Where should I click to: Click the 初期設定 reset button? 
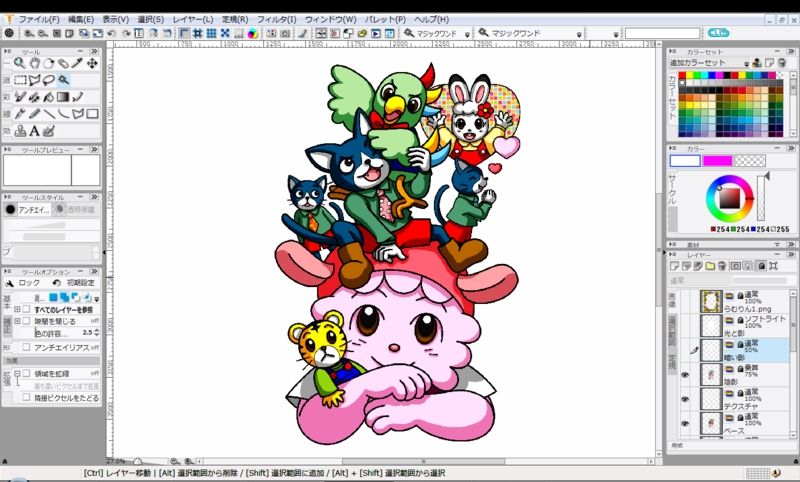[x=74, y=283]
